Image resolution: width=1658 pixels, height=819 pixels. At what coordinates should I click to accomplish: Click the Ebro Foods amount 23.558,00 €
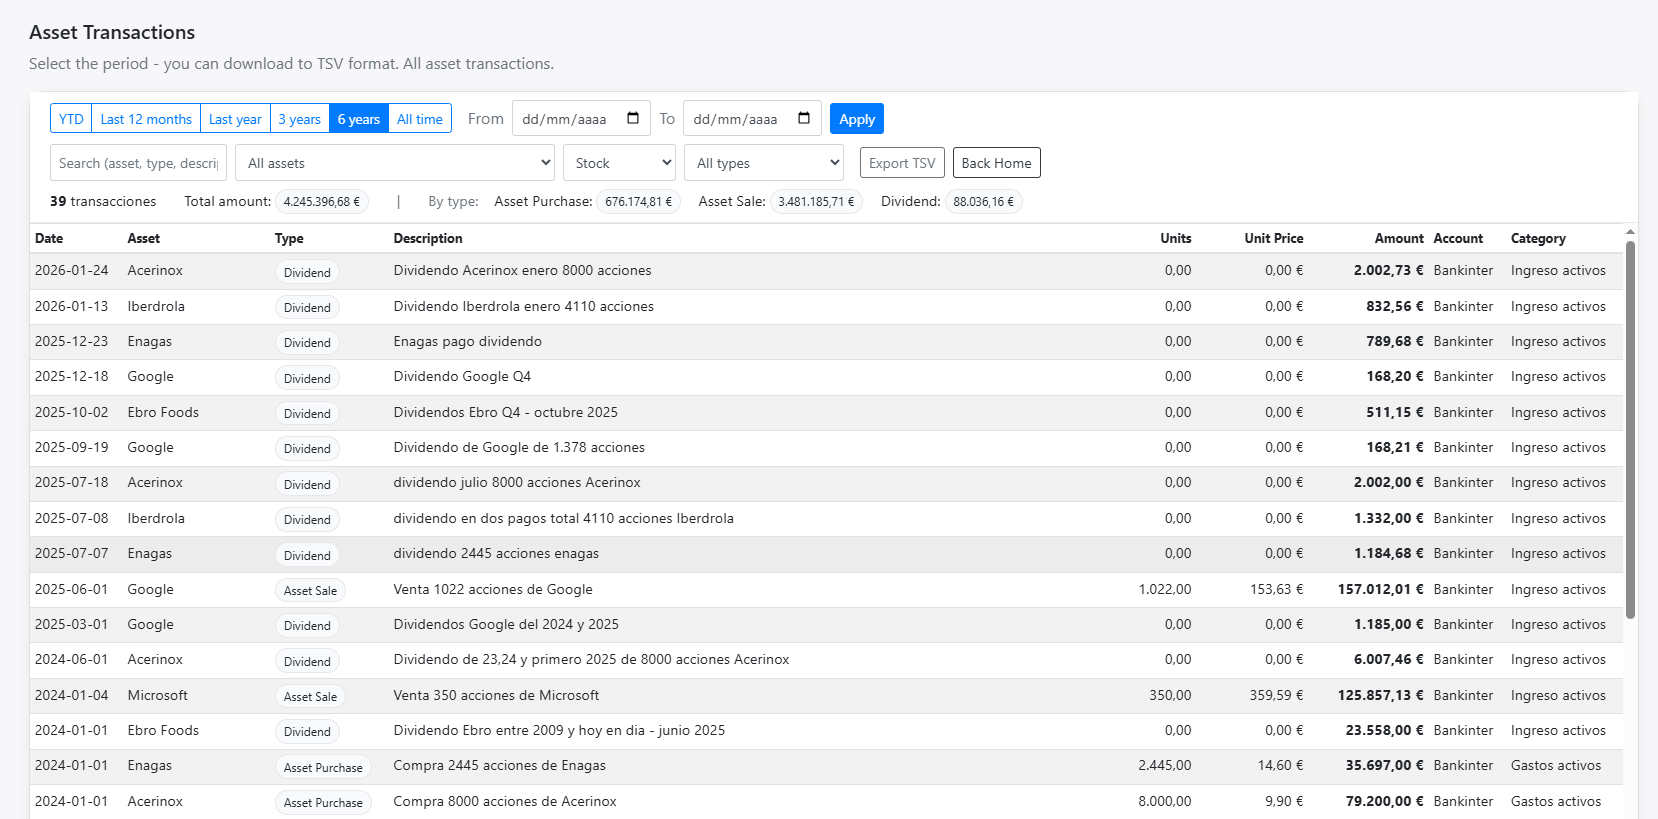point(1385,730)
